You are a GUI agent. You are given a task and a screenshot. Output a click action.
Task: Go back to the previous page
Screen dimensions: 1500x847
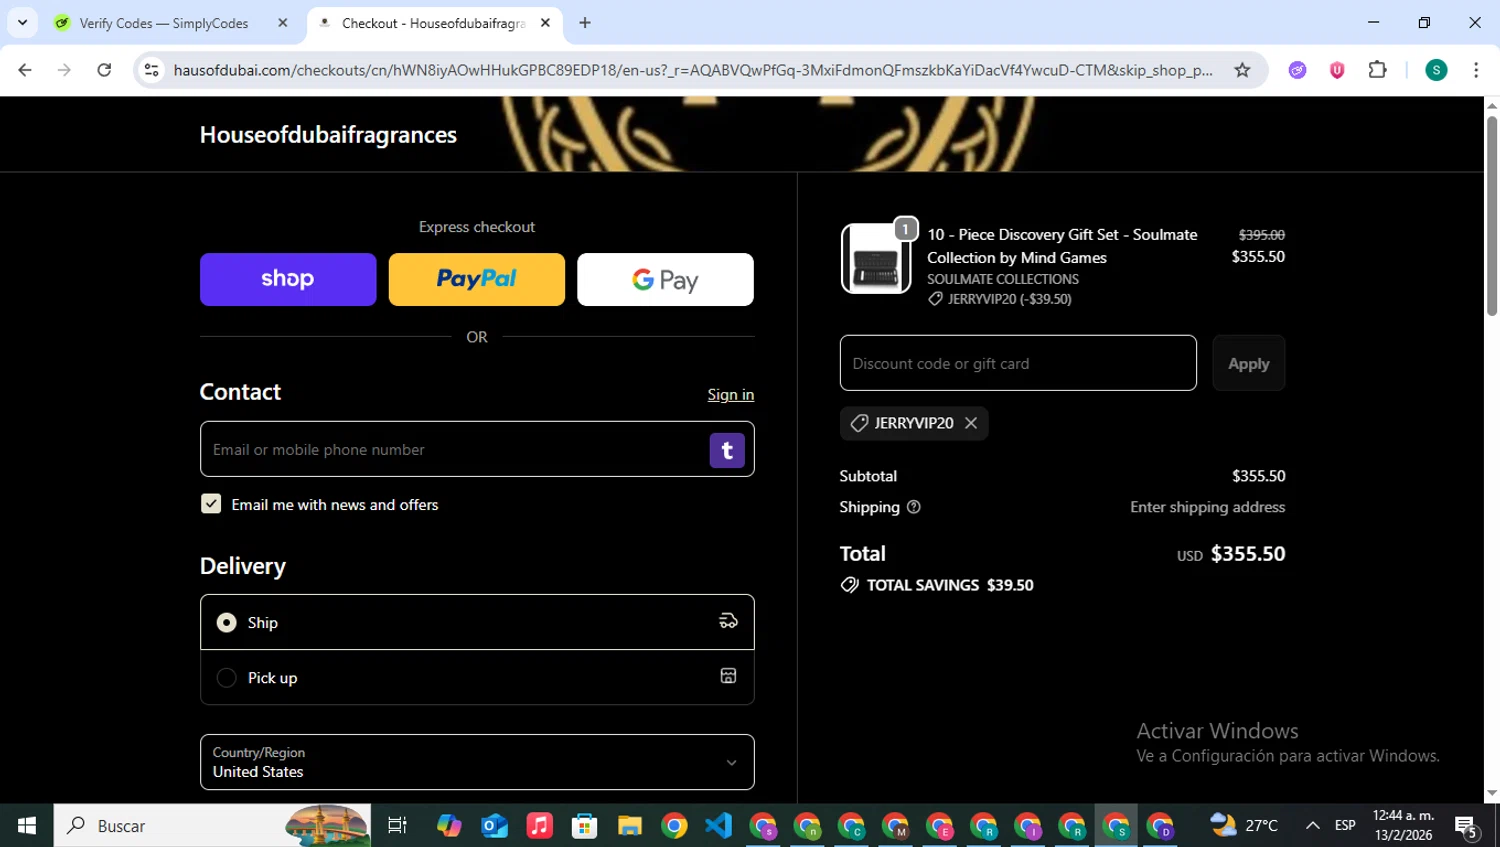(25, 70)
